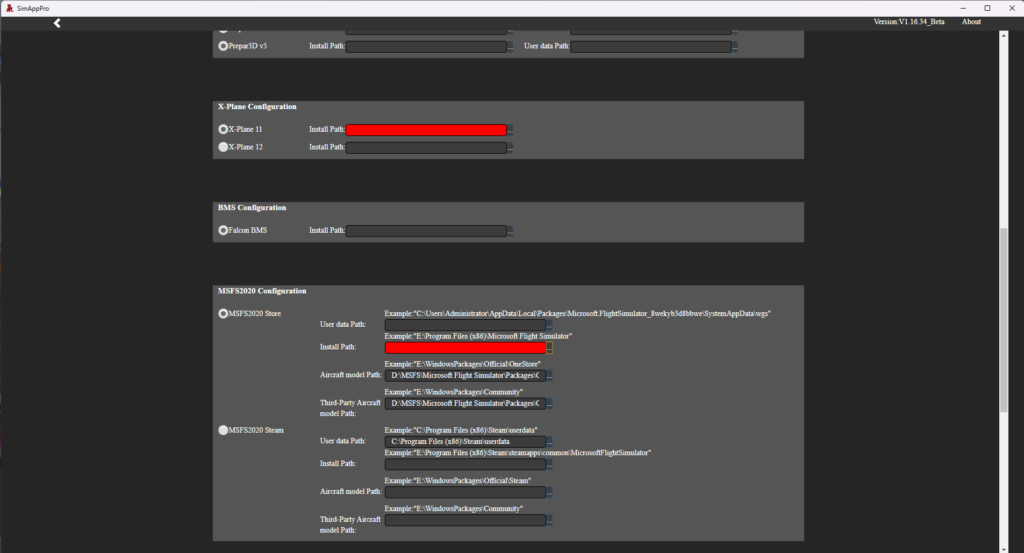Browse for Prepar3D v5 install path
This screenshot has width=1024, height=553.
[x=510, y=47]
